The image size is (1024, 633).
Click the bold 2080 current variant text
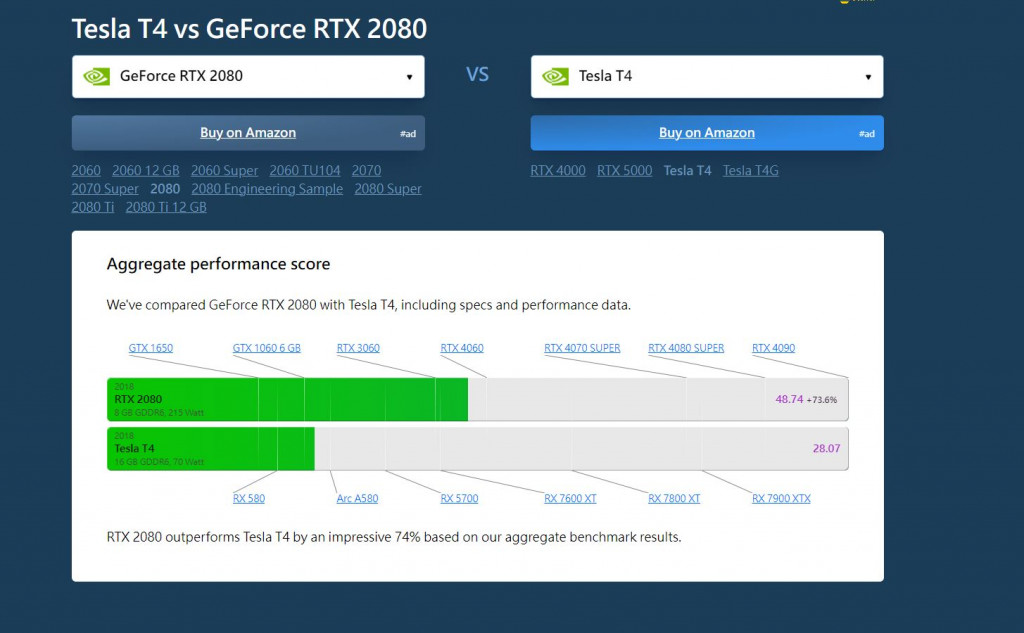pos(165,189)
